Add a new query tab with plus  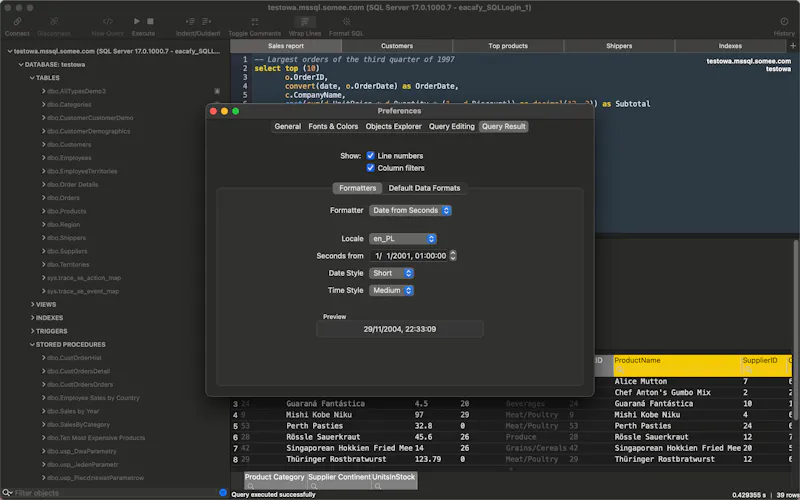click(x=793, y=46)
